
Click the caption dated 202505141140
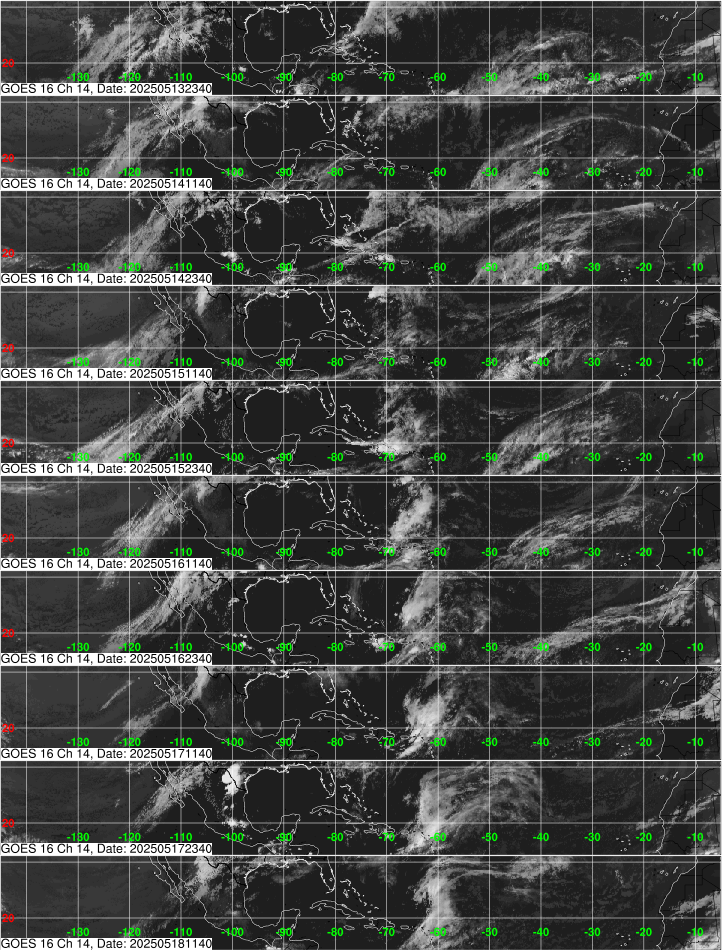[107, 184]
